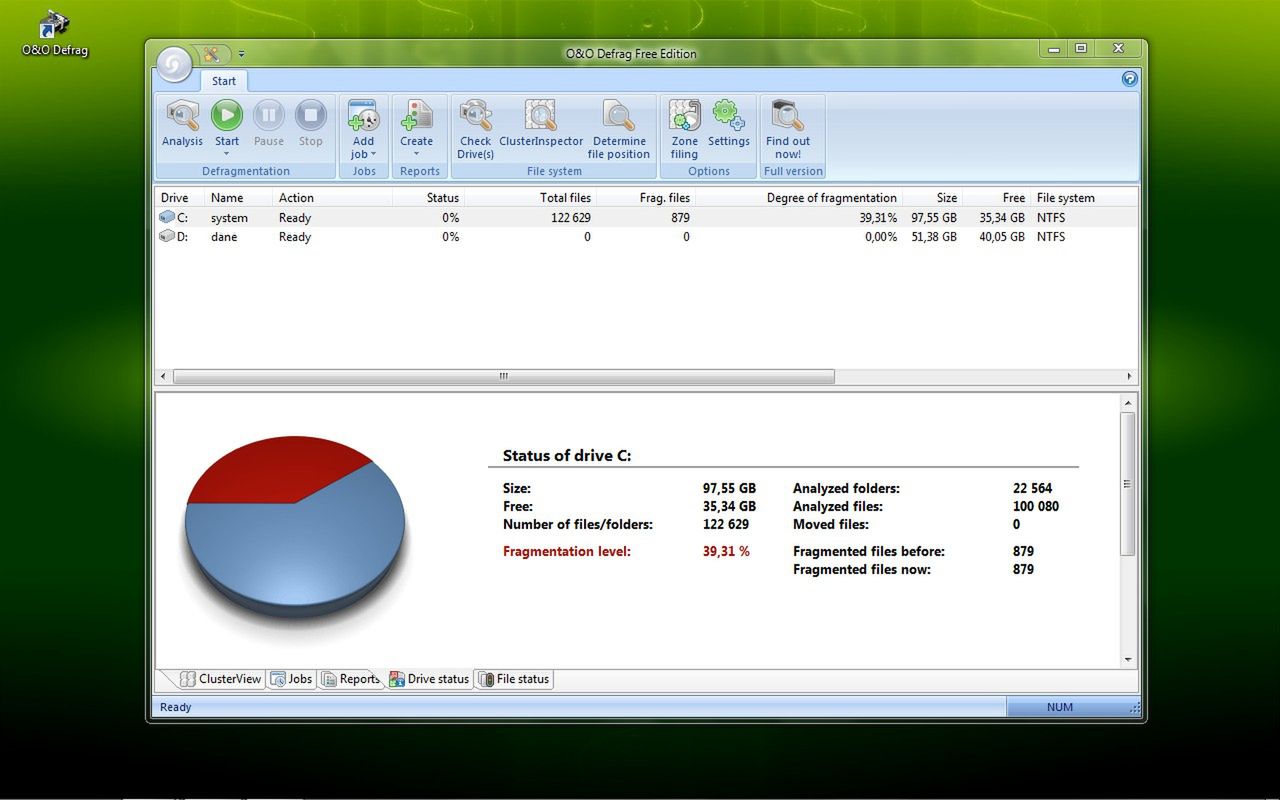Click the Stop defragmentation icon

point(311,116)
